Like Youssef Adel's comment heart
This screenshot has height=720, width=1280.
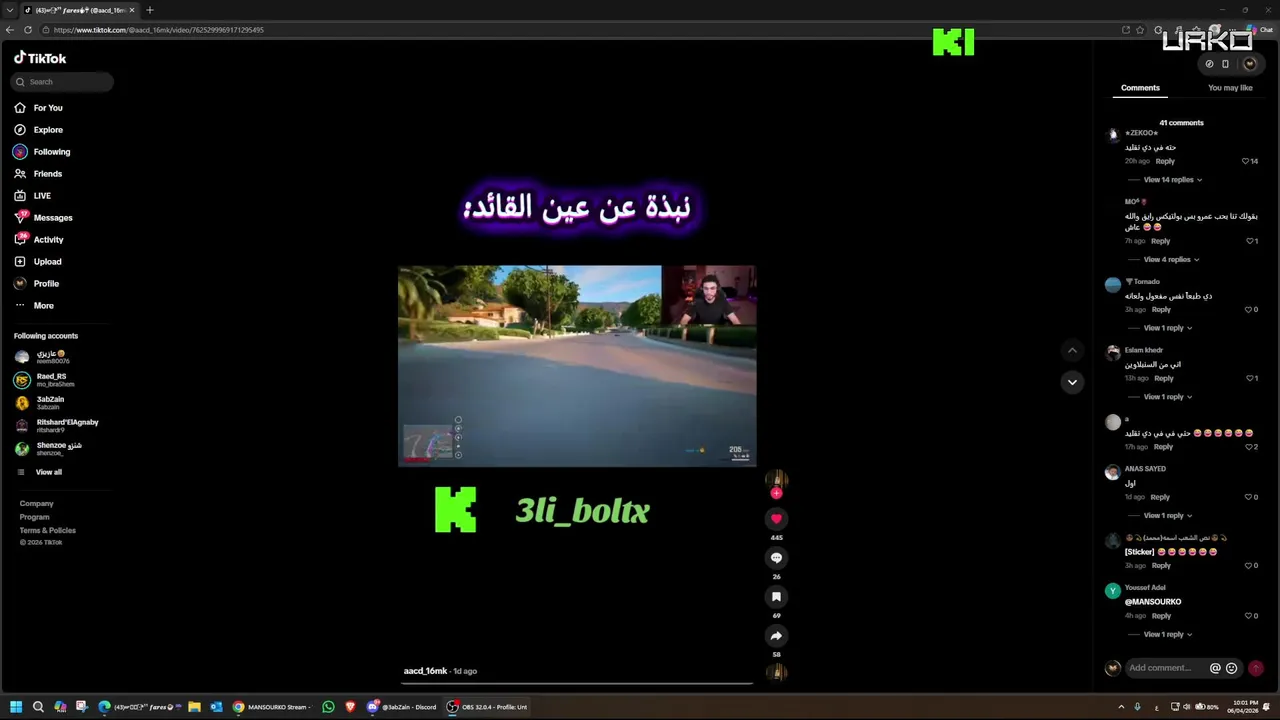pos(1249,616)
